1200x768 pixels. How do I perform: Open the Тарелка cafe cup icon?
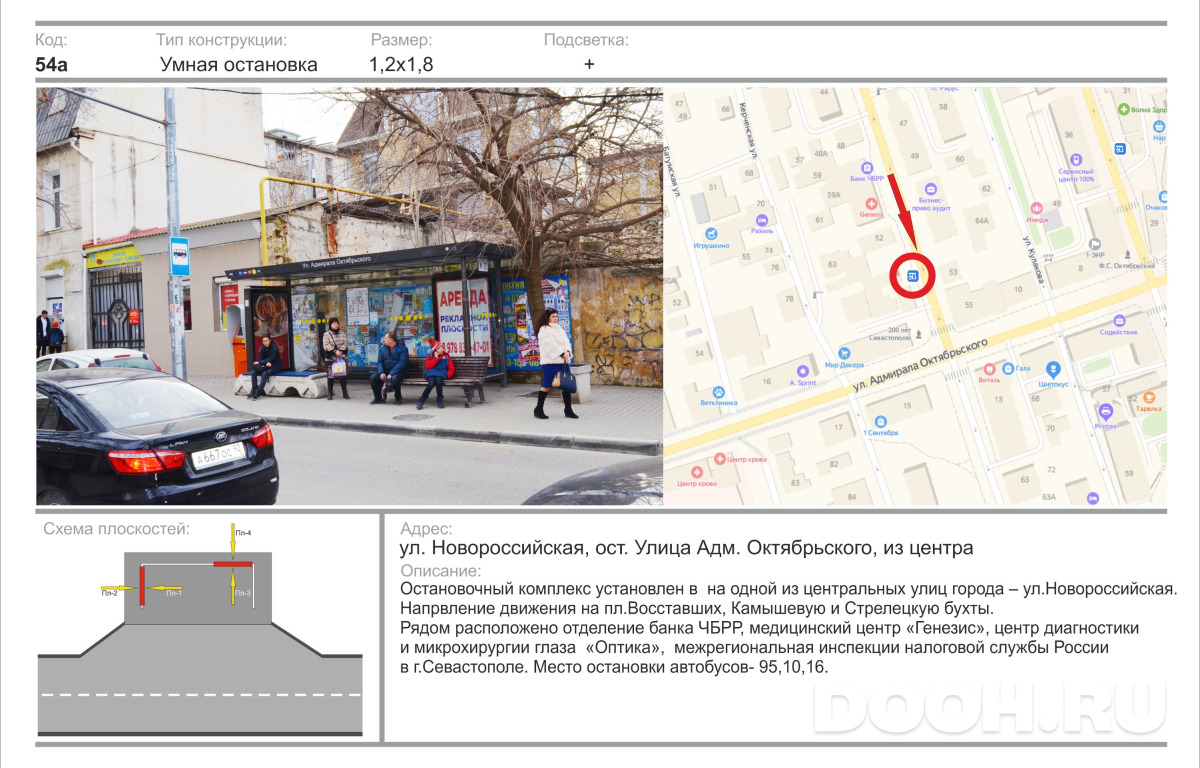click(x=1150, y=397)
